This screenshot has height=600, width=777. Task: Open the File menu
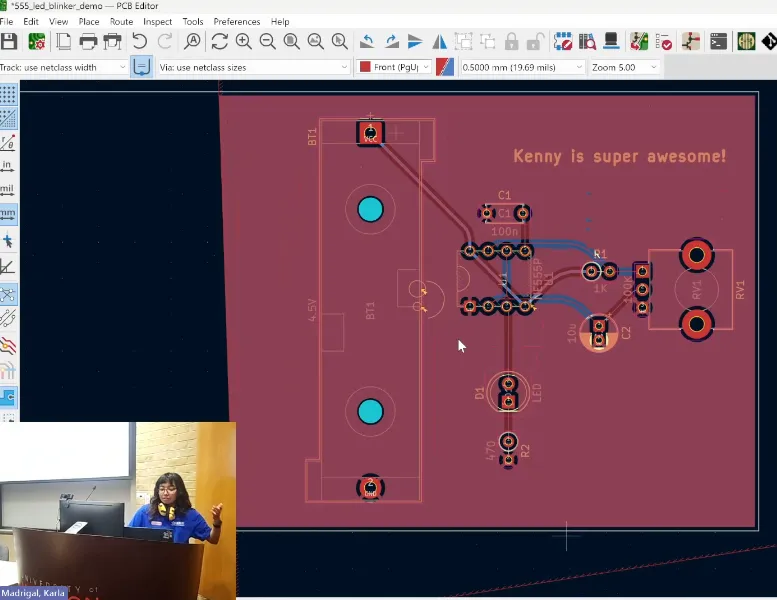(x=6, y=22)
